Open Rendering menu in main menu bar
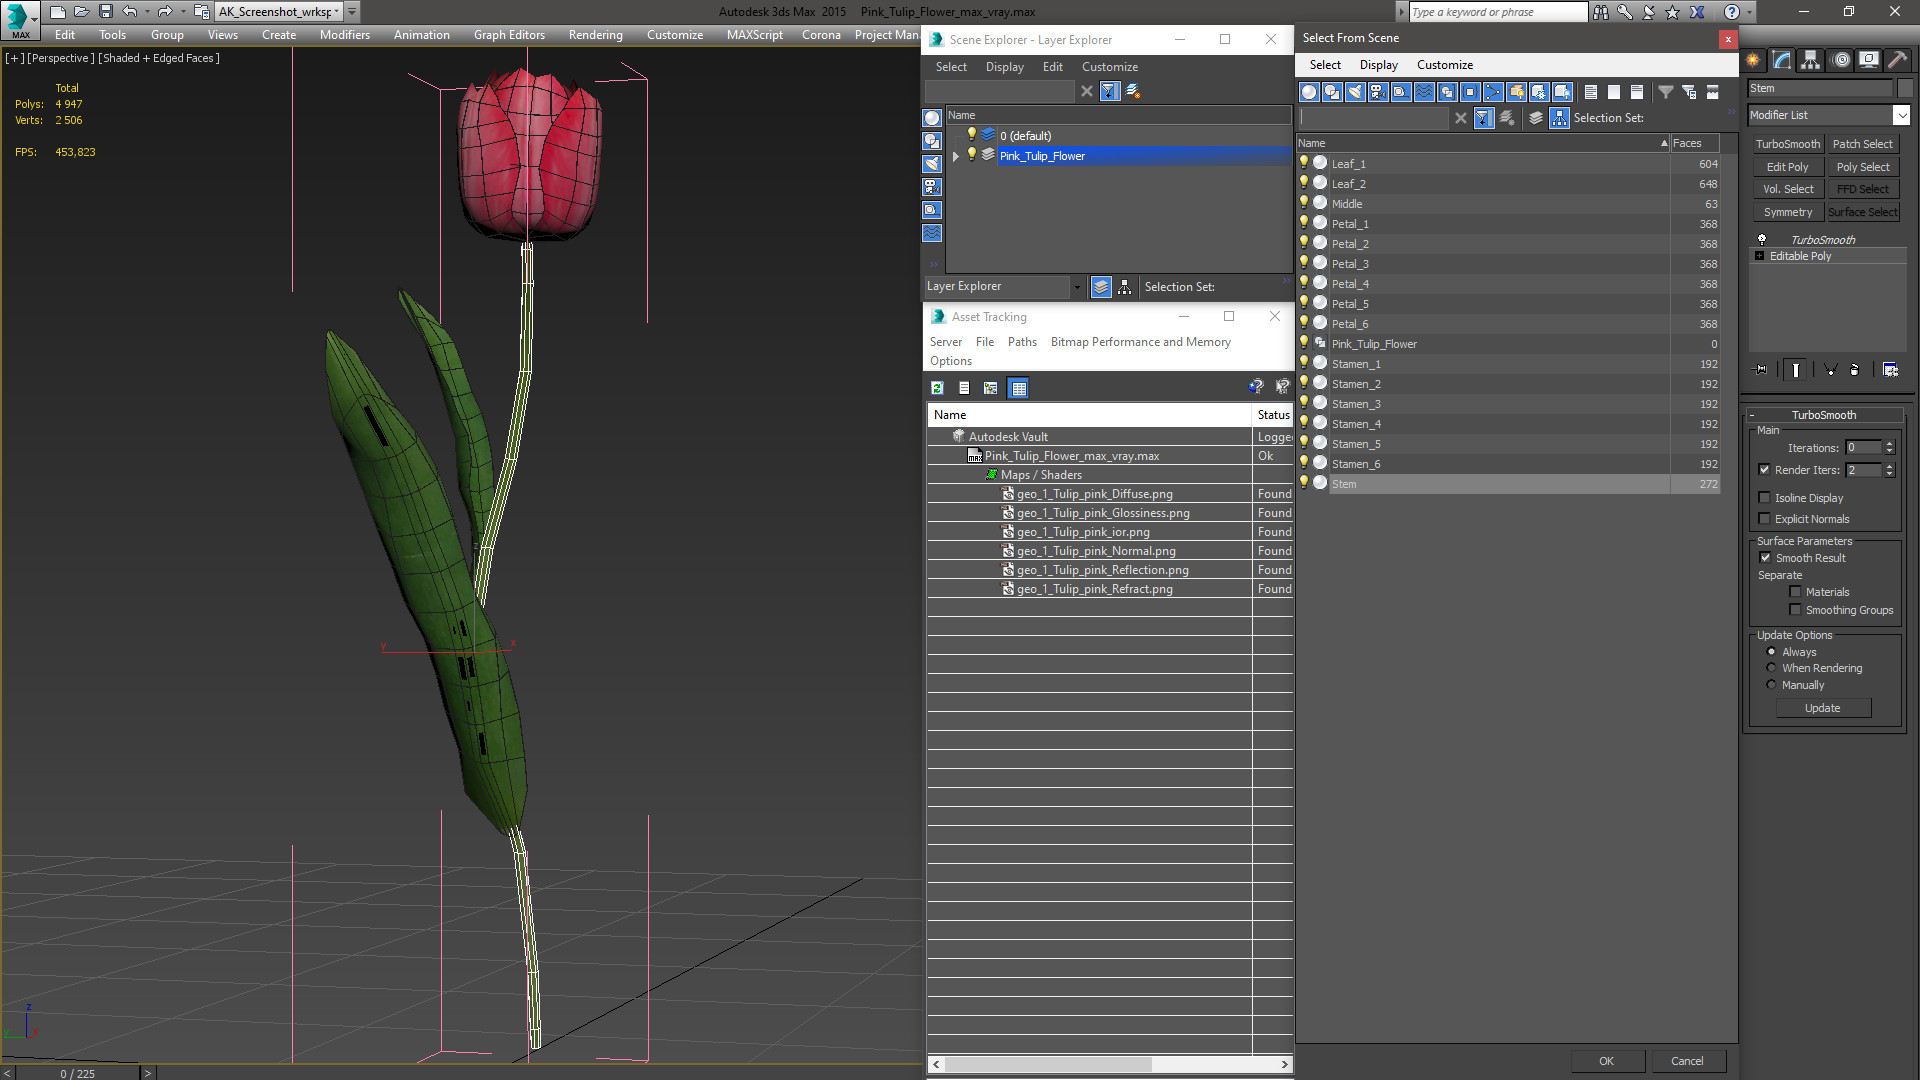 595,35
